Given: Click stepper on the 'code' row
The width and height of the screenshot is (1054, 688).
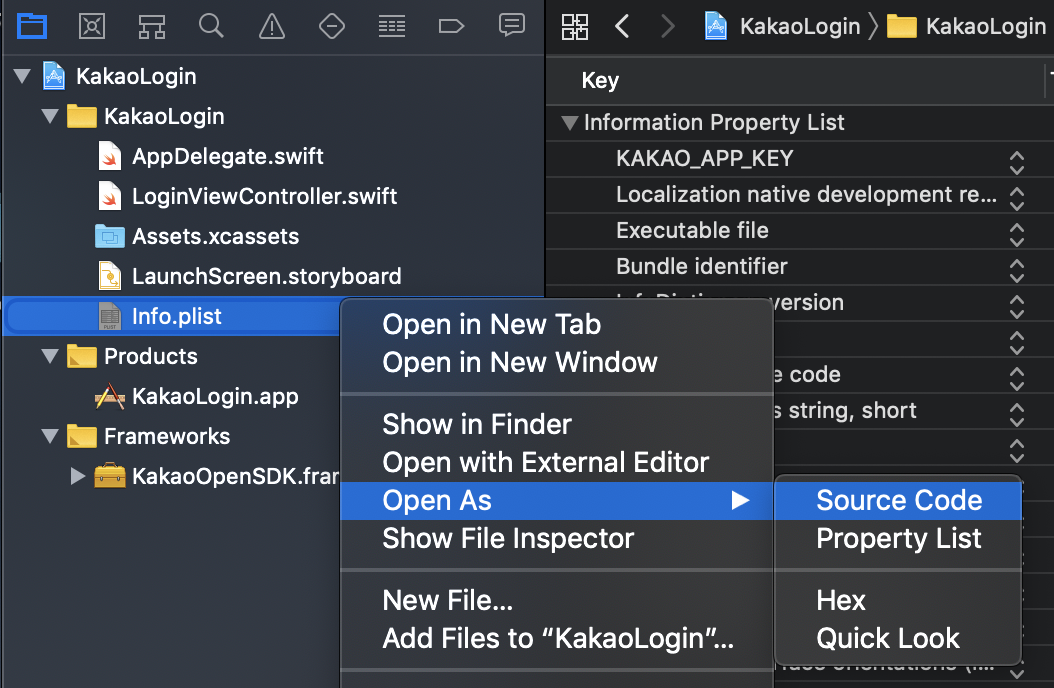Looking at the screenshot, I should (x=1016, y=379).
